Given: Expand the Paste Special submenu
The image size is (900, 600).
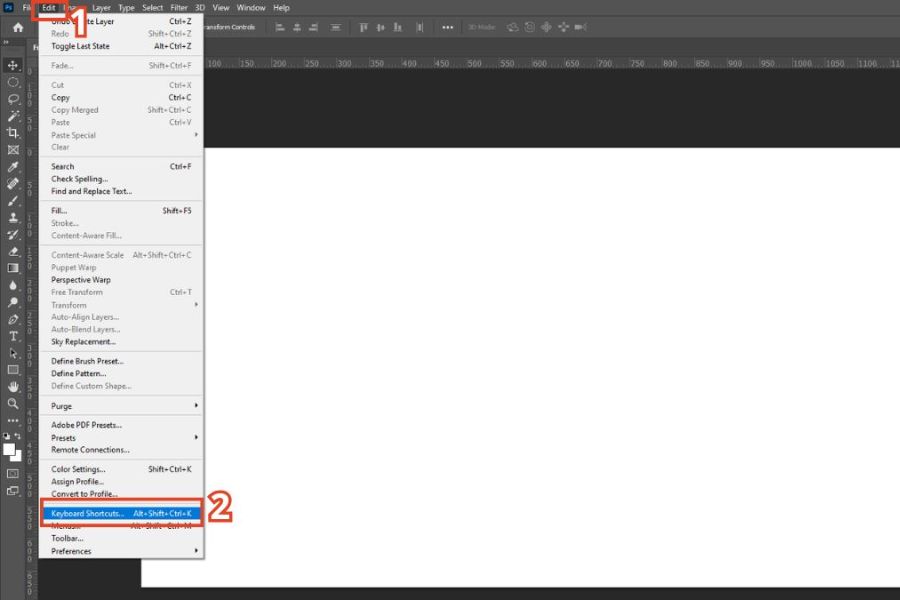Looking at the screenshot, I should pyautogui.click(x=120, y=135).
